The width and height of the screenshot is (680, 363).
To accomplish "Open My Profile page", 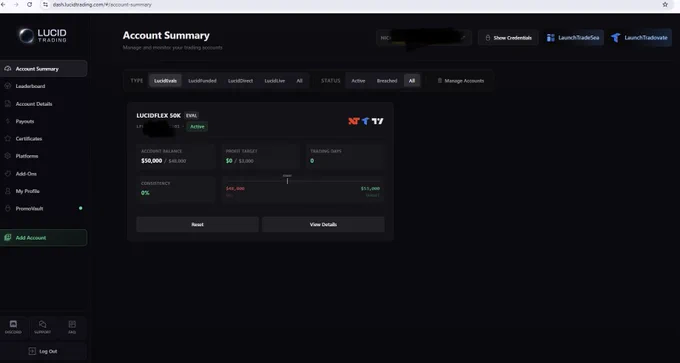I will click(43, 191).
